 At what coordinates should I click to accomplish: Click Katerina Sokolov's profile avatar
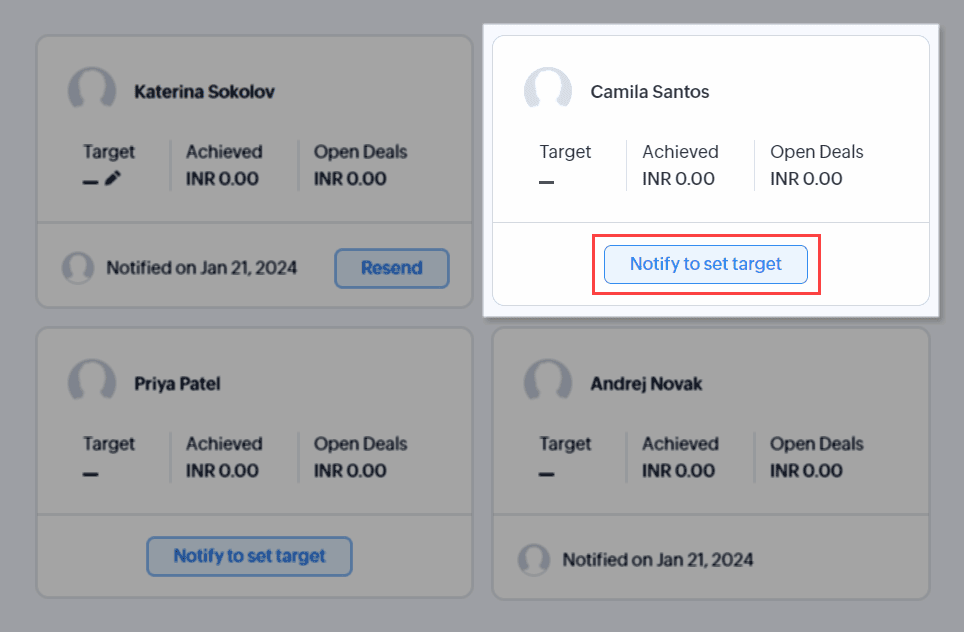[91, 91]
